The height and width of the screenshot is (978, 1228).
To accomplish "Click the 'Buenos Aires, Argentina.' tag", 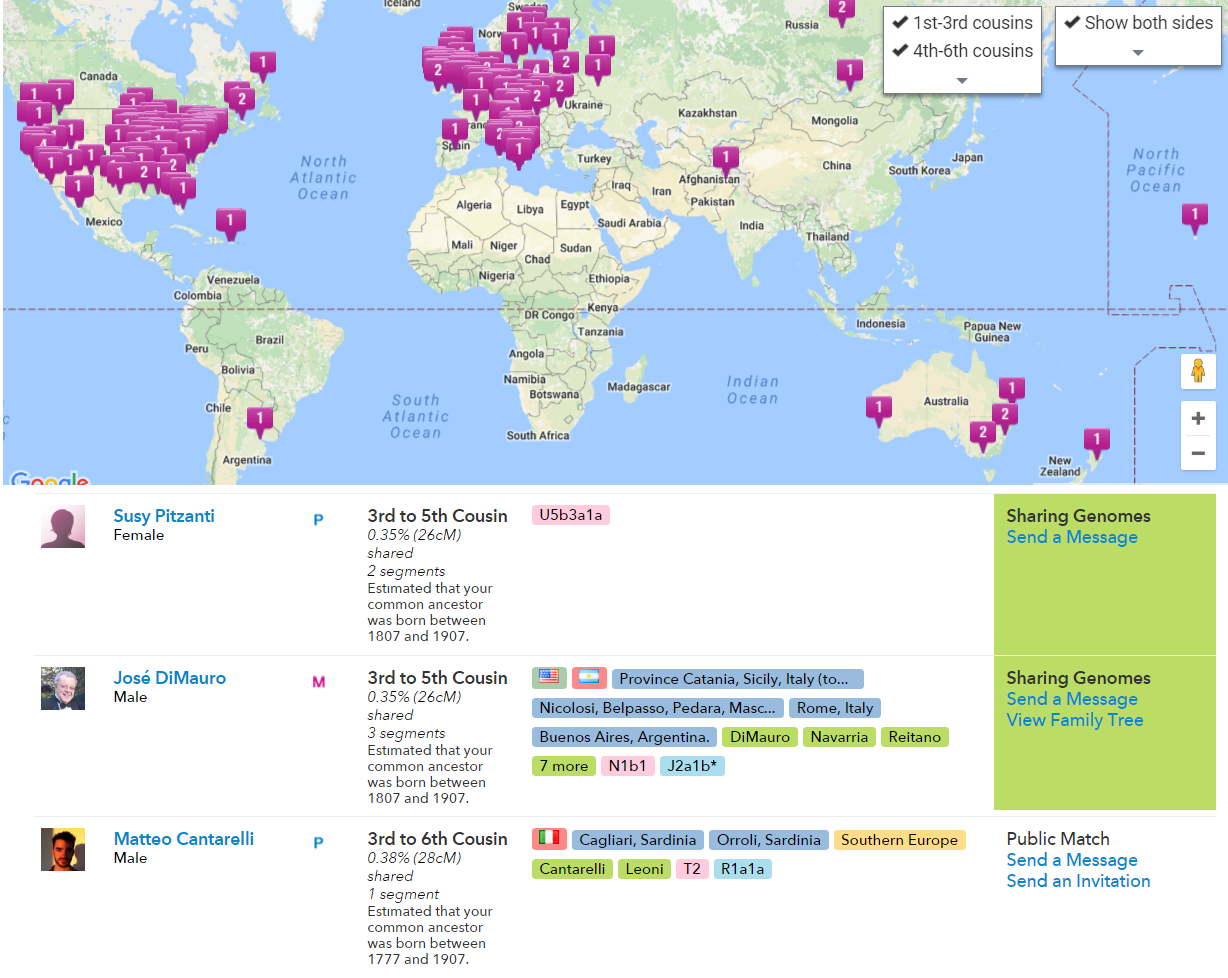I will tap(624, 737).
